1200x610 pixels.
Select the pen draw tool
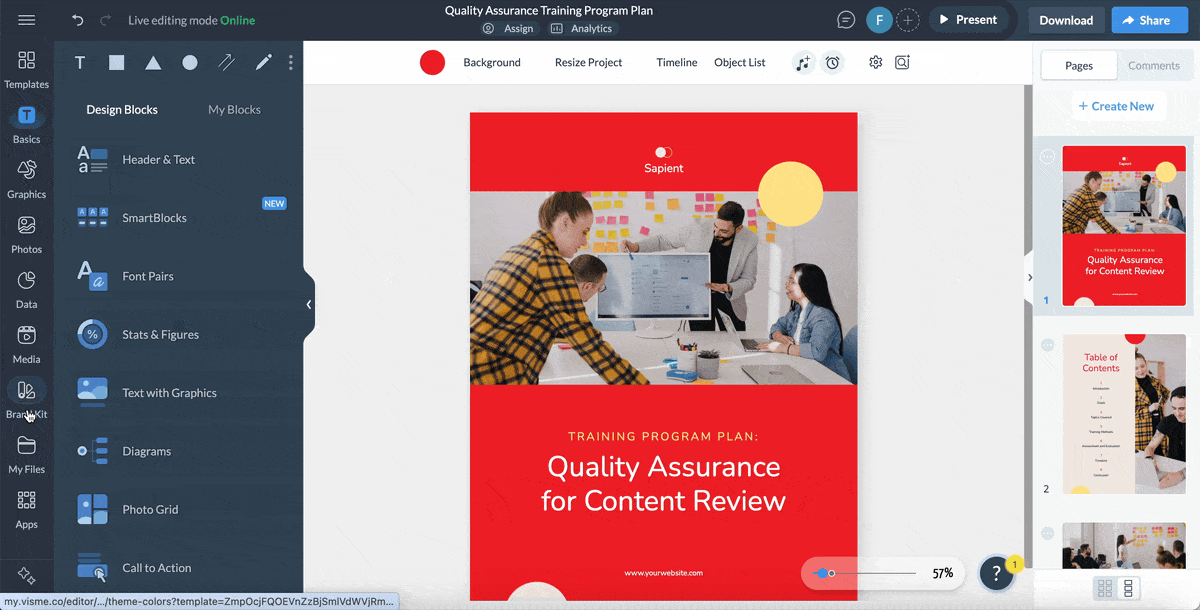click(263, 62)
